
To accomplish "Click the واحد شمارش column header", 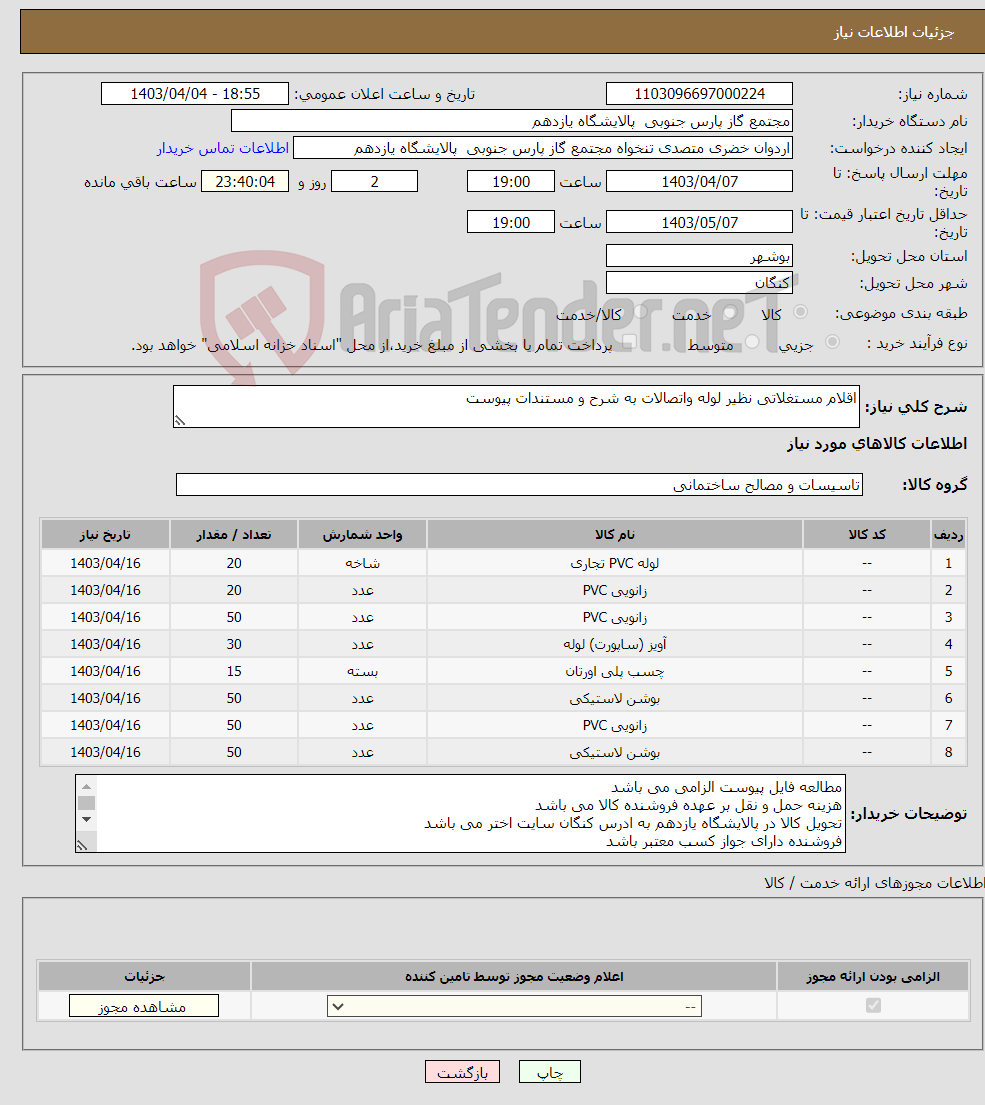I will coord(362,535).
